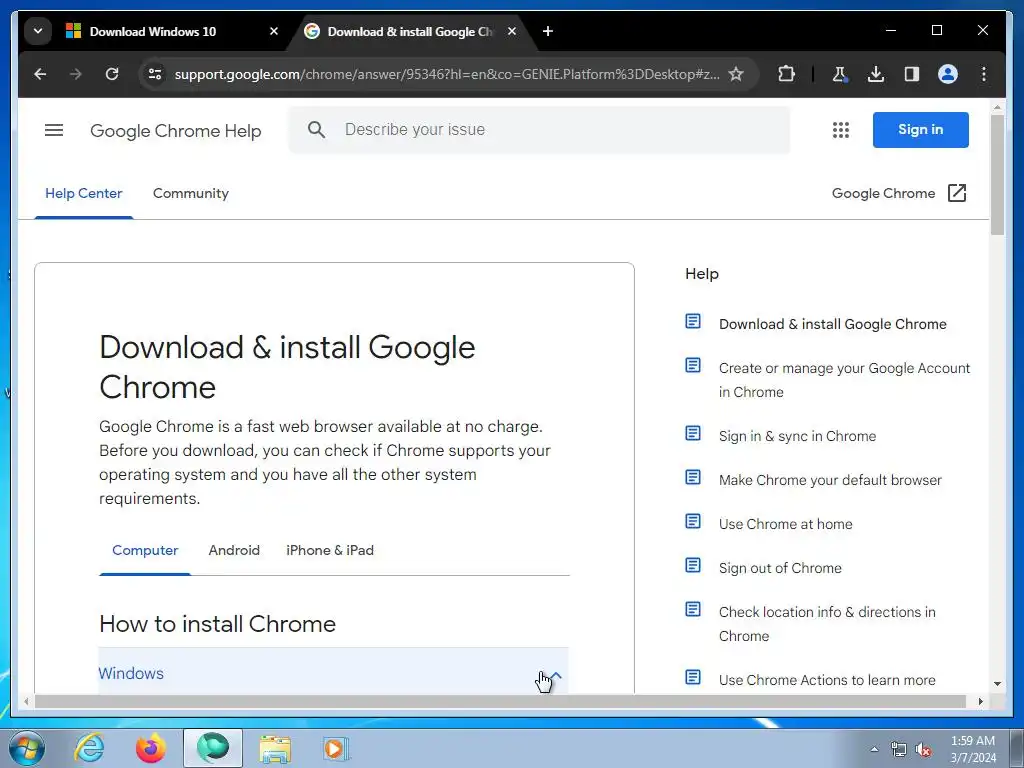Open the Downloads toolbar icon
This screenshot has height=768, width=1024.
click(x=876, y=74)
